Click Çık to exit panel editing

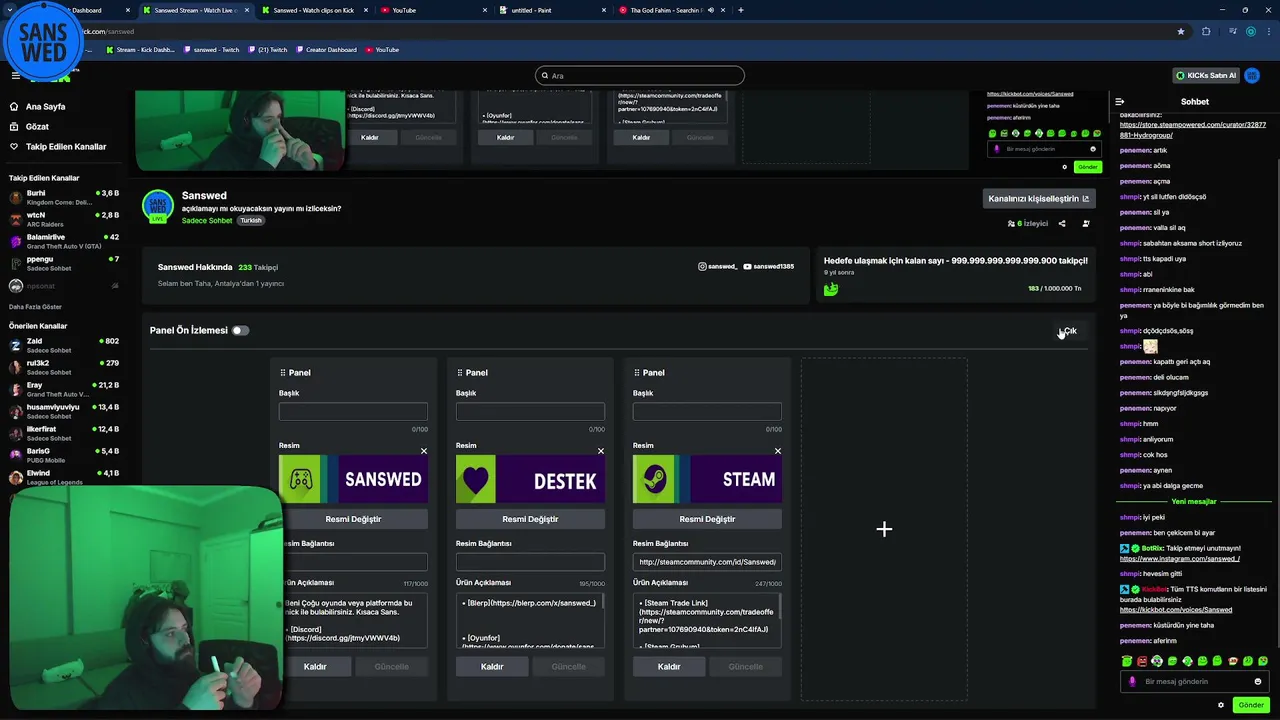coord(1070,331)
